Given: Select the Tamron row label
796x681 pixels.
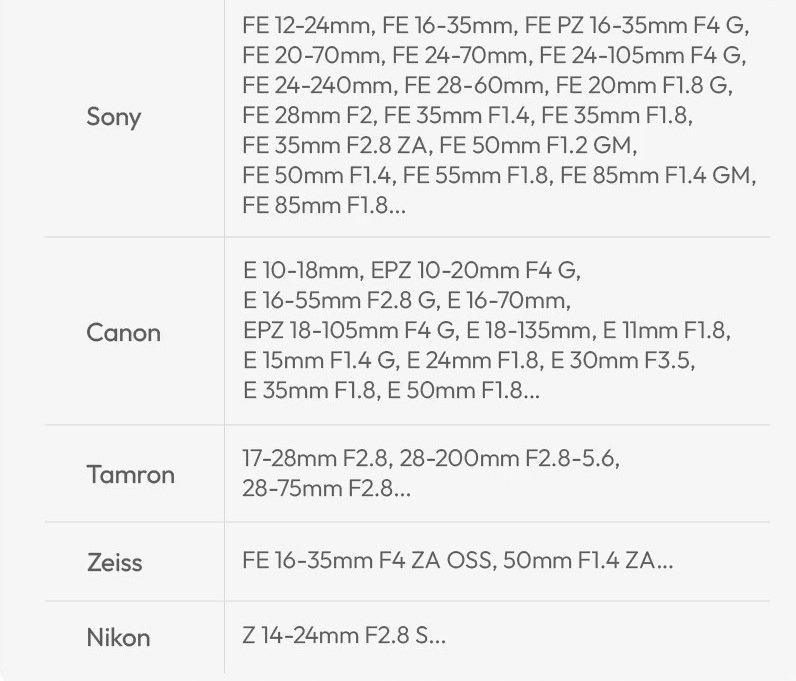Looking at the screenshot, I should (x=130, y=474).
